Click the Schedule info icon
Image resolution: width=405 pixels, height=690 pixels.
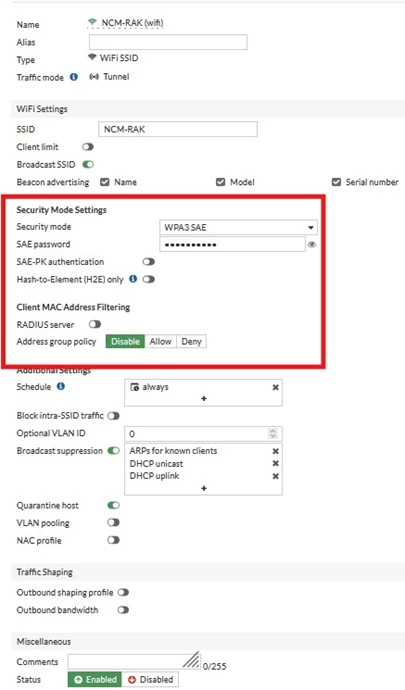click(x=61, y=386)
